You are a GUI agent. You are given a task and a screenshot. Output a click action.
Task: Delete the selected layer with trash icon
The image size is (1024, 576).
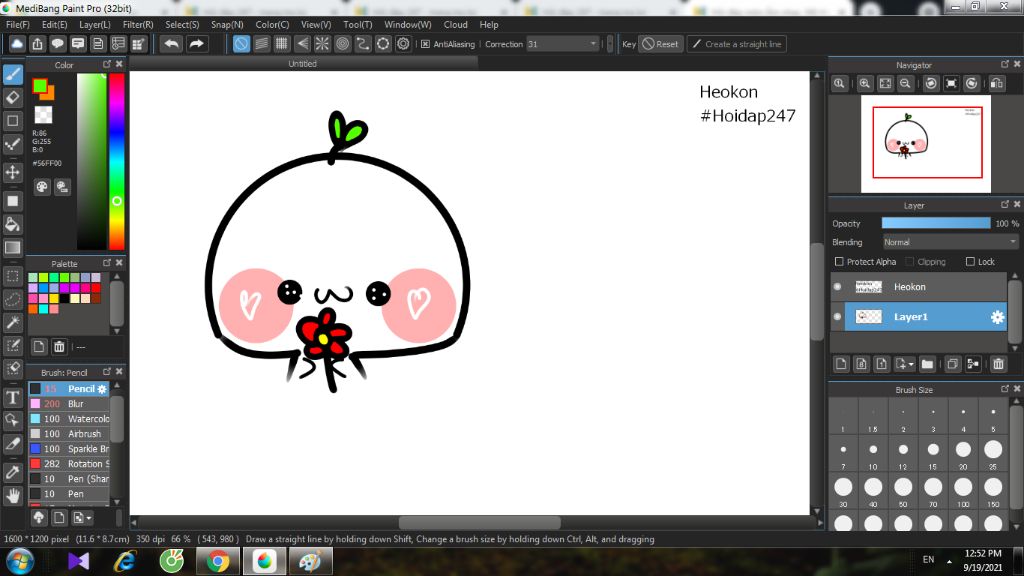(x=998, y=364)
